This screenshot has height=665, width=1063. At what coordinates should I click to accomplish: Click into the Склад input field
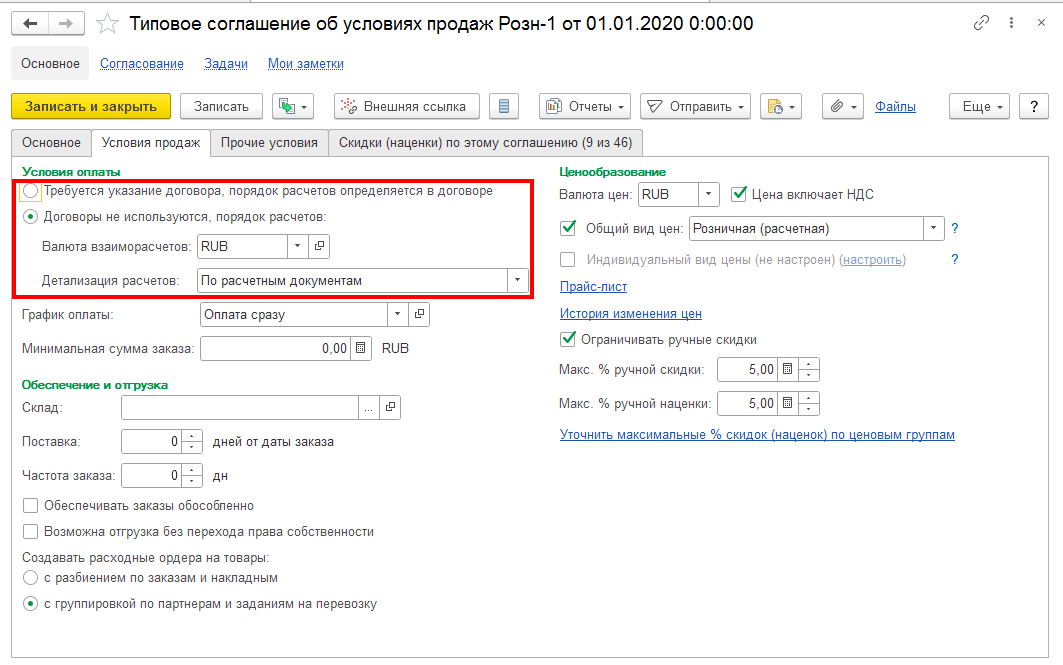pos(239,407)
